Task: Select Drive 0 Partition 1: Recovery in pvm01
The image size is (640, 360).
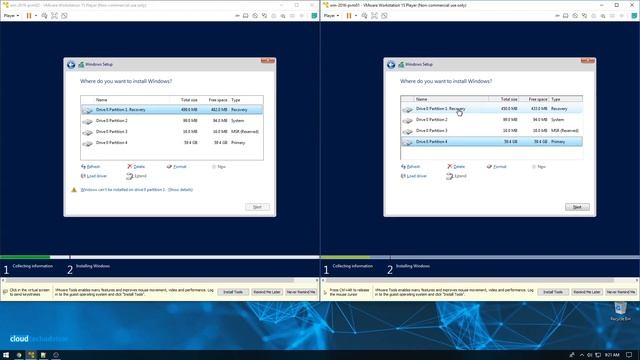Action: click(492, 109)
